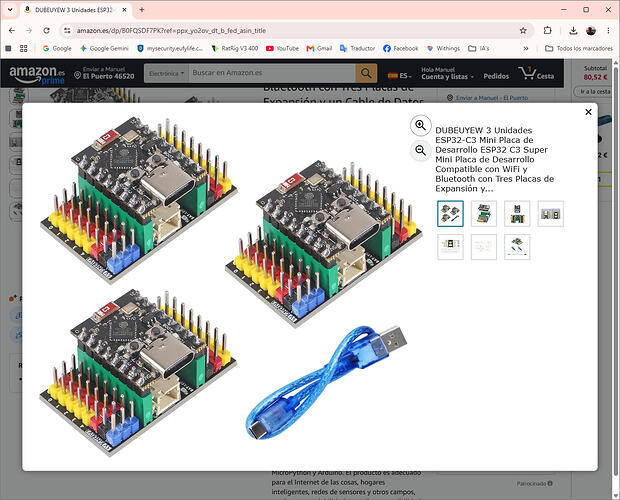
Task: Select the first product thumbnail
Action: pyautogui.click(x=450, y=213)
